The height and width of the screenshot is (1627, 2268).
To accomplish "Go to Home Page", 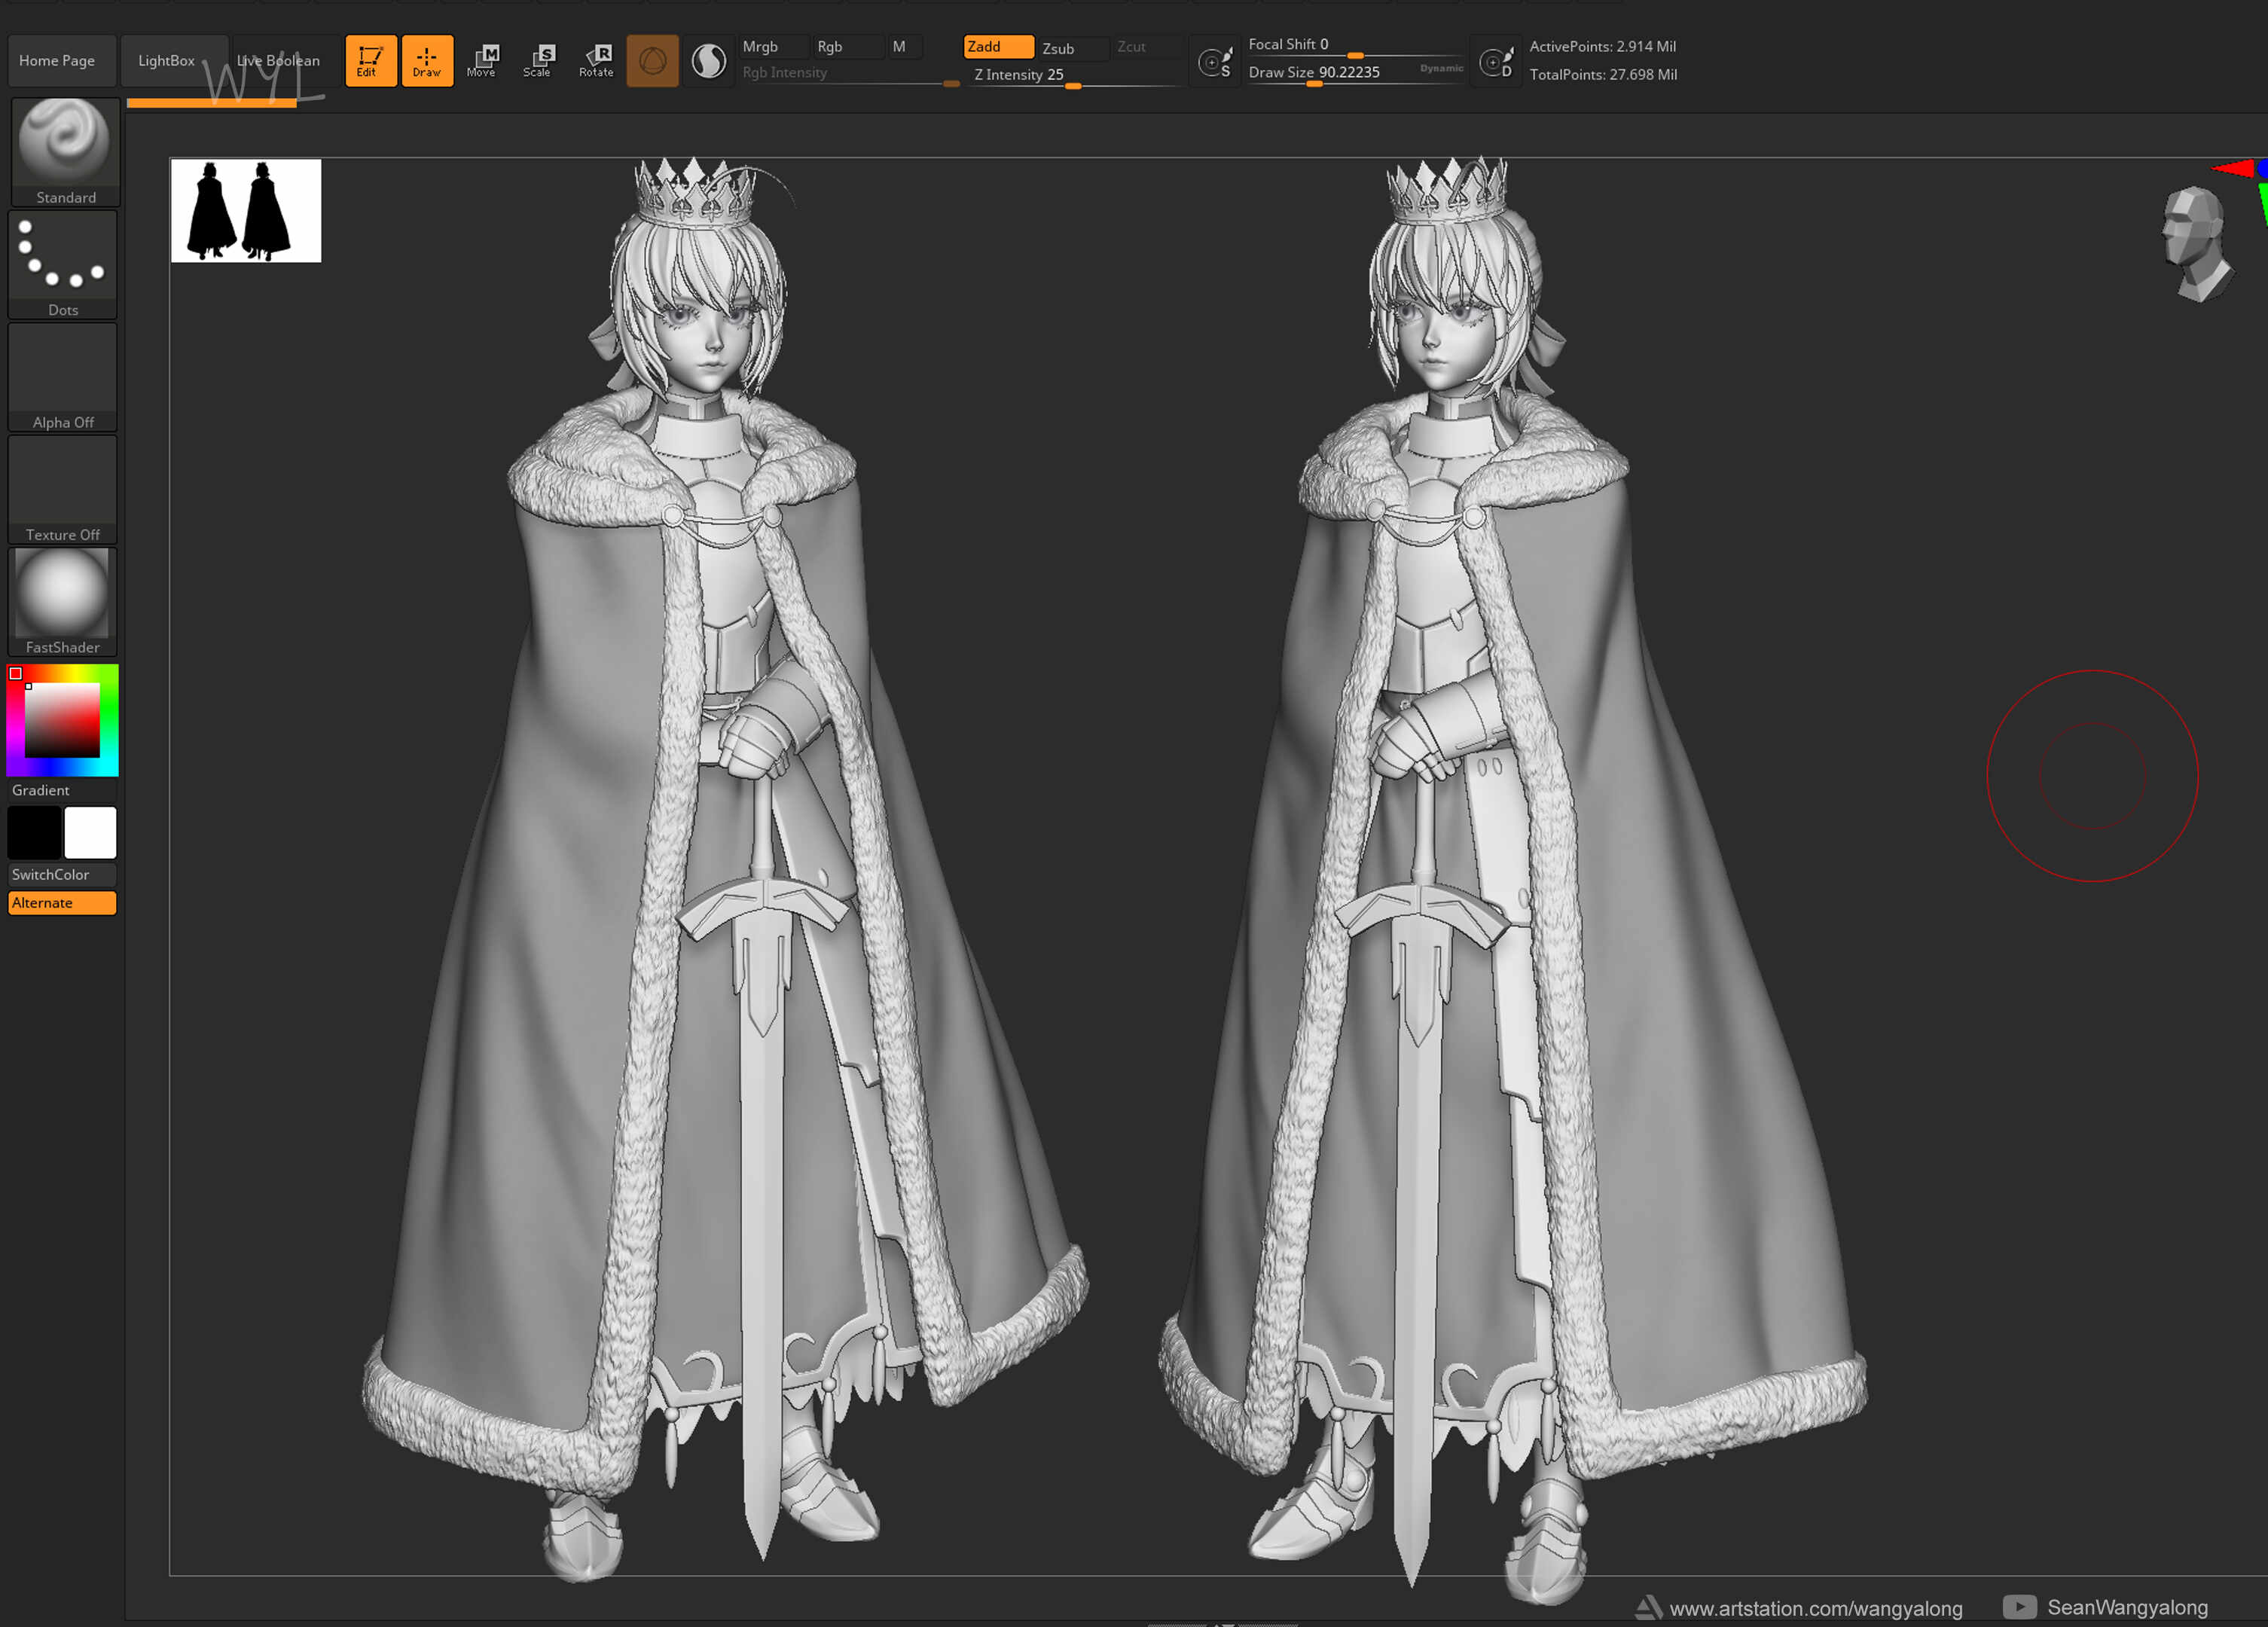I will 57,61.
